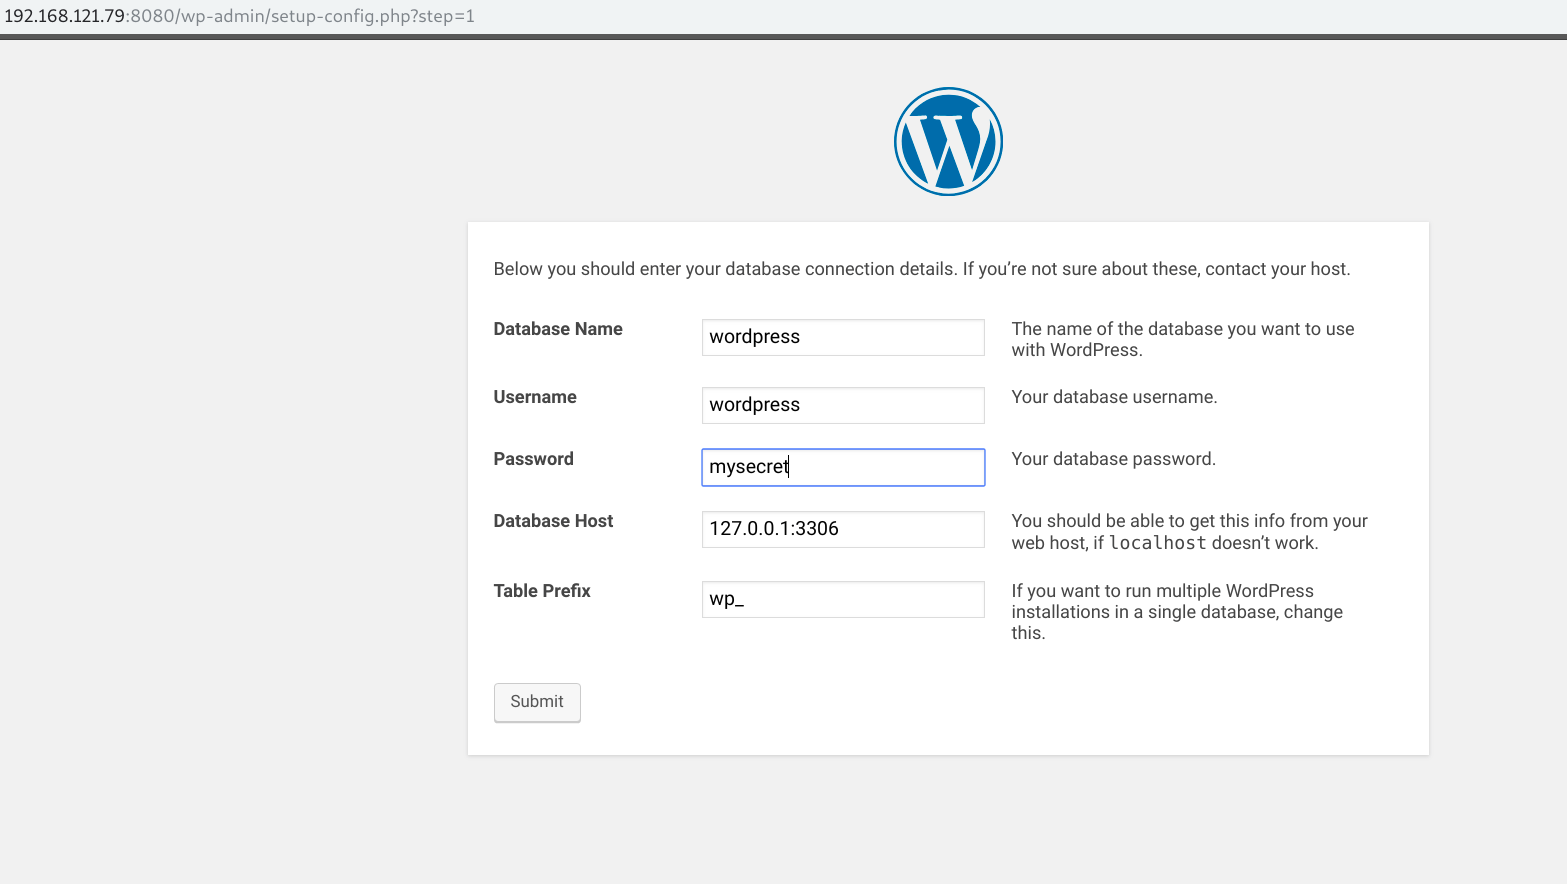Click the "Table Prefix" field label
1567x884 pixels.
[541, 591]
